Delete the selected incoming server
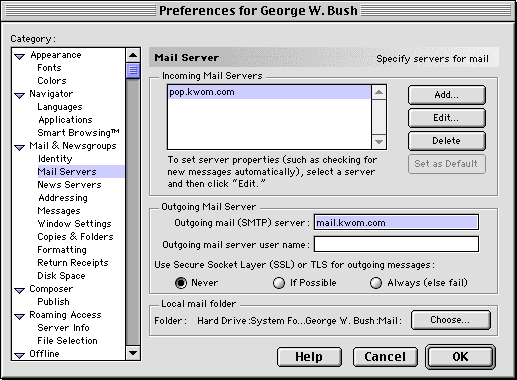This screenshot has height=380, width=517. click(447, 141)
